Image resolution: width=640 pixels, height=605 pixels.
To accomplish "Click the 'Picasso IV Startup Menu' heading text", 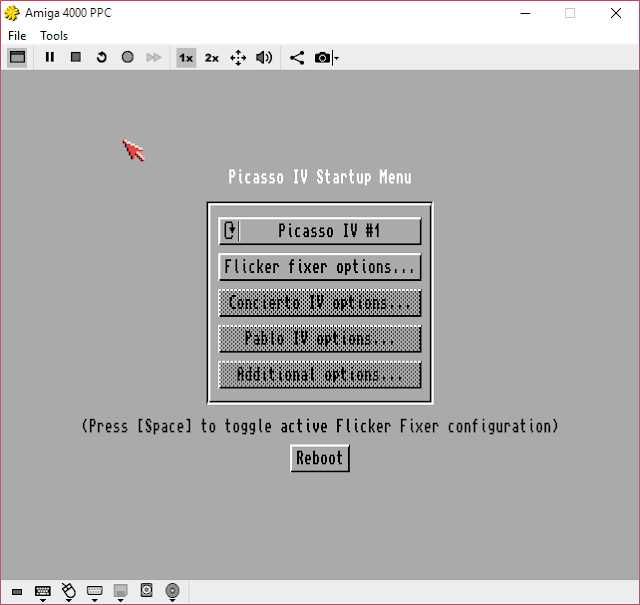I will [320, 177].
